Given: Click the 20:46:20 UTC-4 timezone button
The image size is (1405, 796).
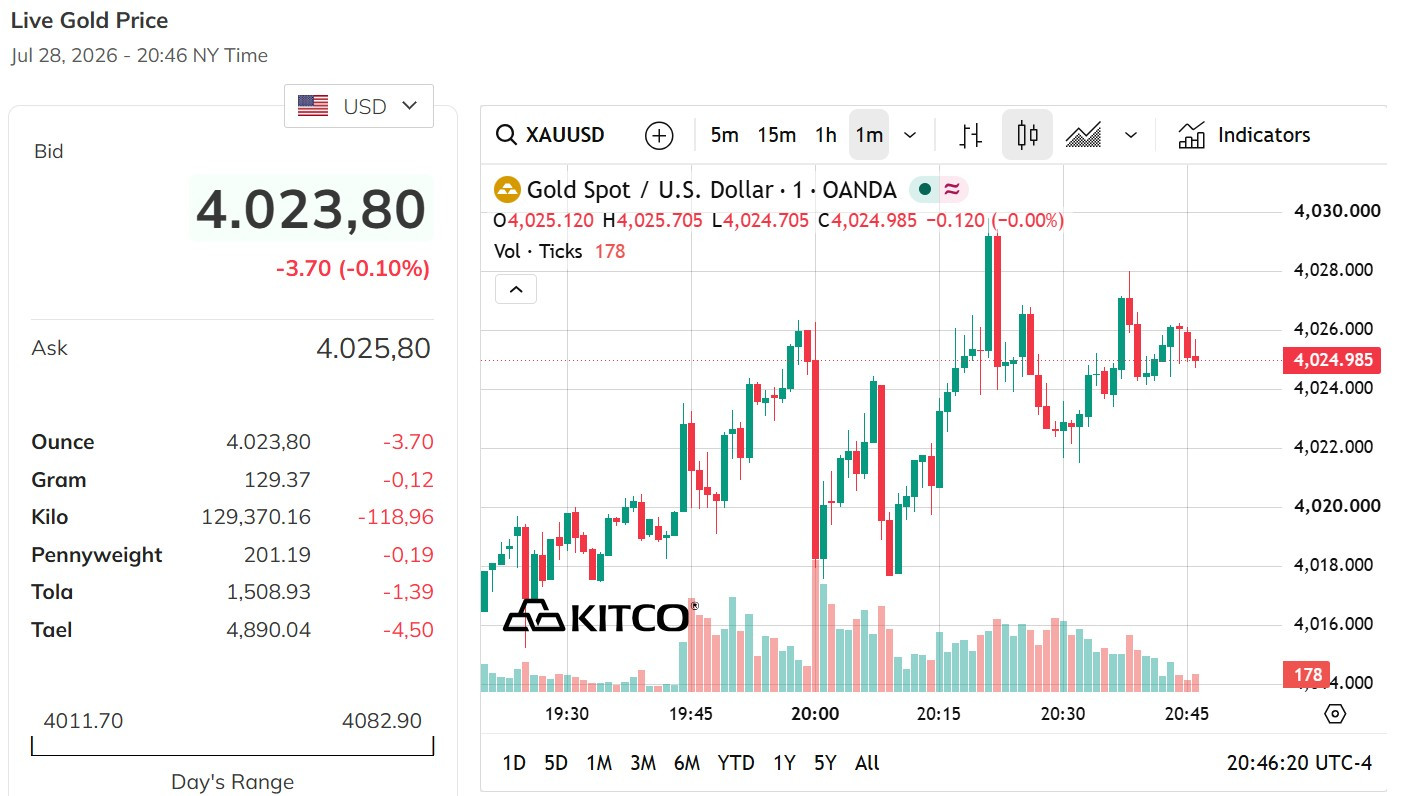Looking at the screenshot, I should [x=1300, y=763].
